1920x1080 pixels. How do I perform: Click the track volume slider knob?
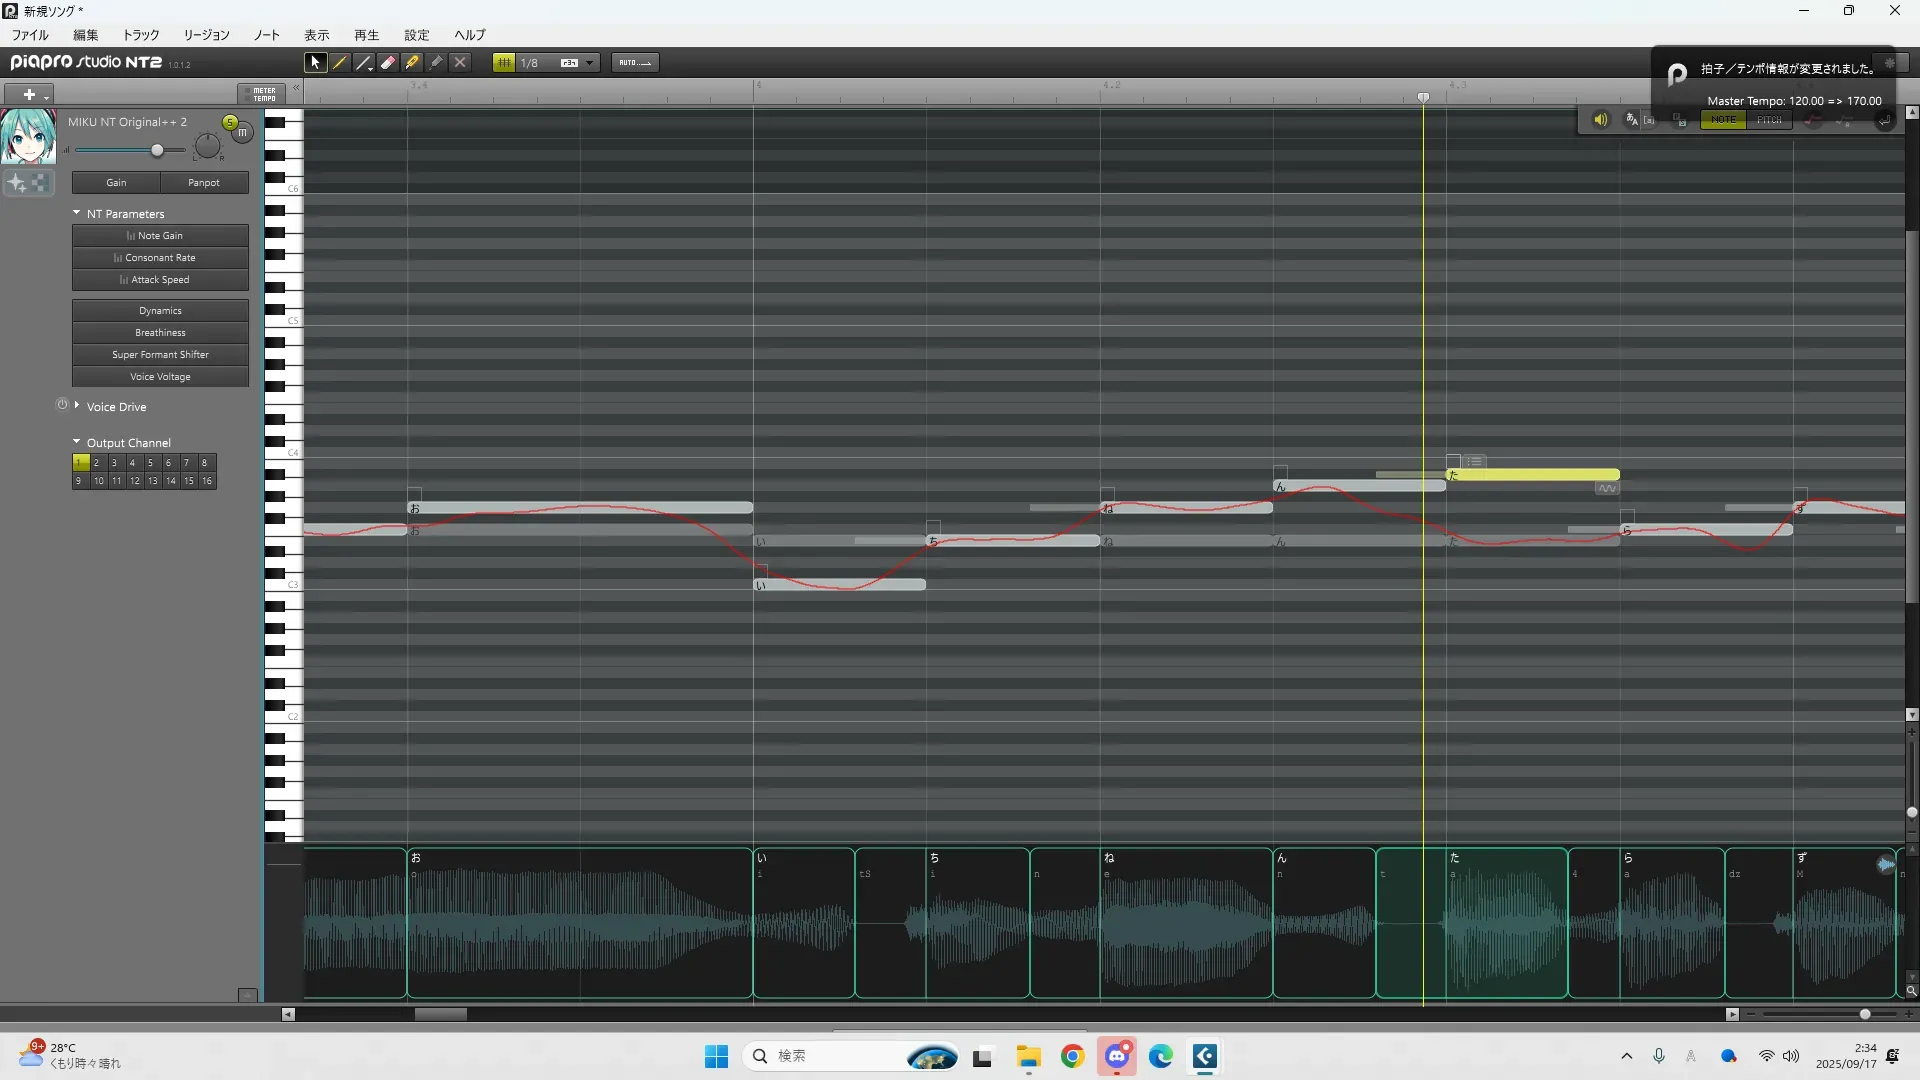tap(157, 150)
